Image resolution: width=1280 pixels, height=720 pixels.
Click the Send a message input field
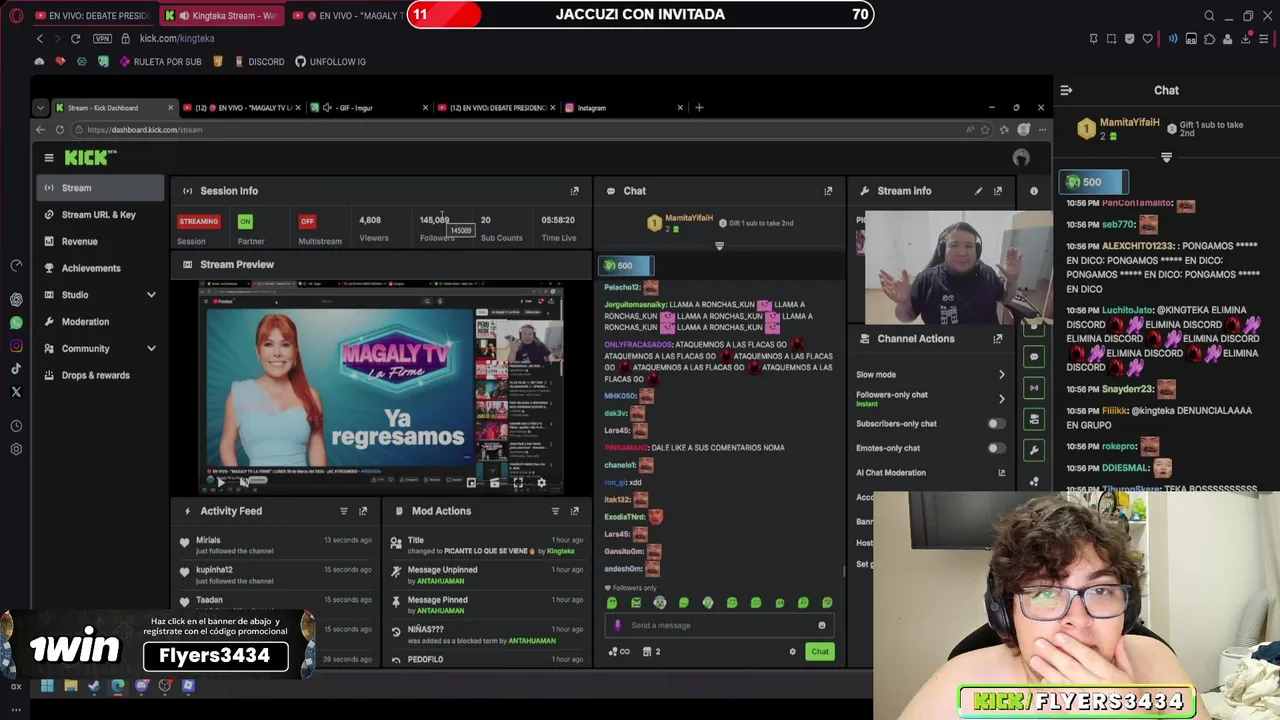(x=717, y=626)
